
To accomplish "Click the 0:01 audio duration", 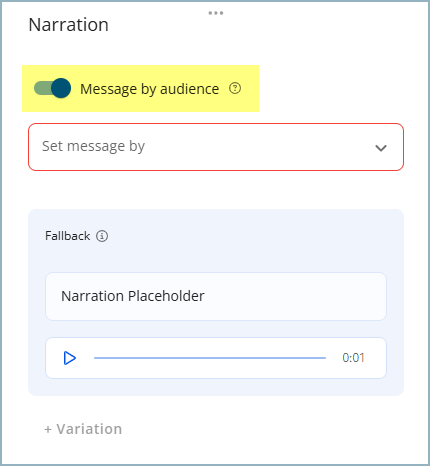I will point(353,358).
